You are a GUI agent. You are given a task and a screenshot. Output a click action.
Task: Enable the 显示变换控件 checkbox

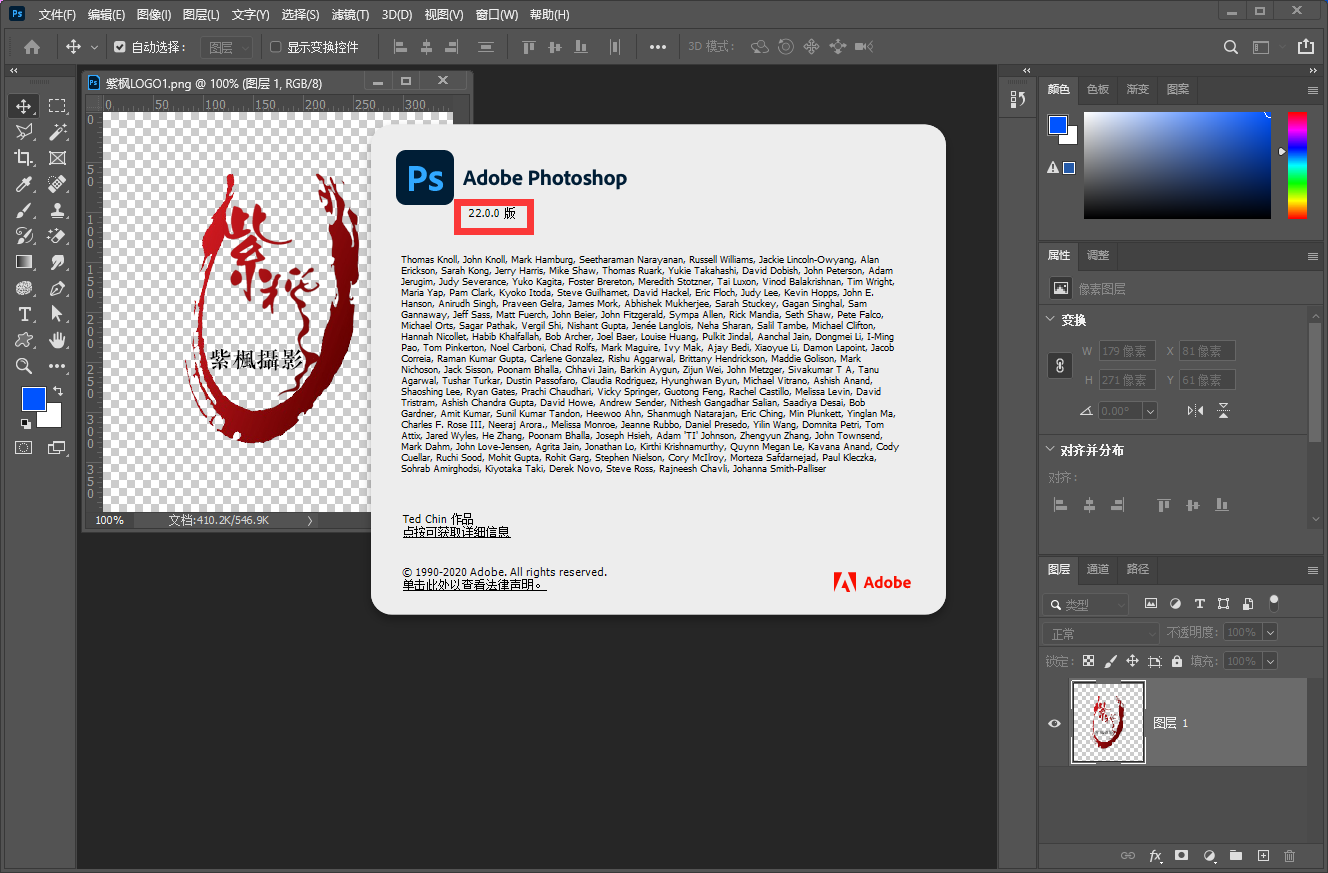[x=276, y=46]
